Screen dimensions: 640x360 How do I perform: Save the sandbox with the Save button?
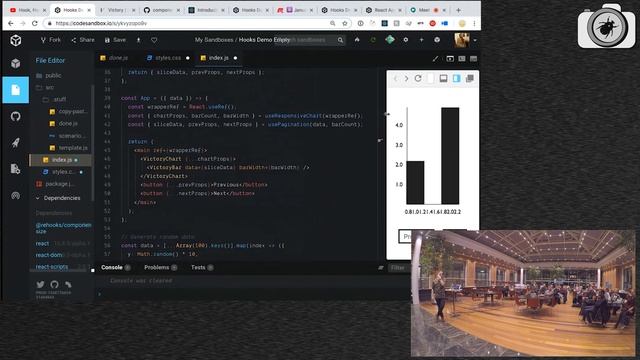[115, 40]
